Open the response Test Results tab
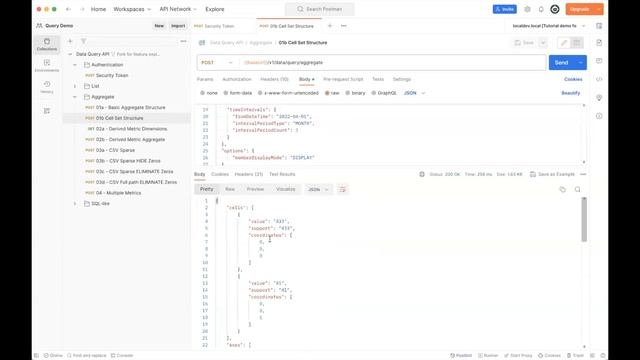640x360 pixels. click(282, 174)
